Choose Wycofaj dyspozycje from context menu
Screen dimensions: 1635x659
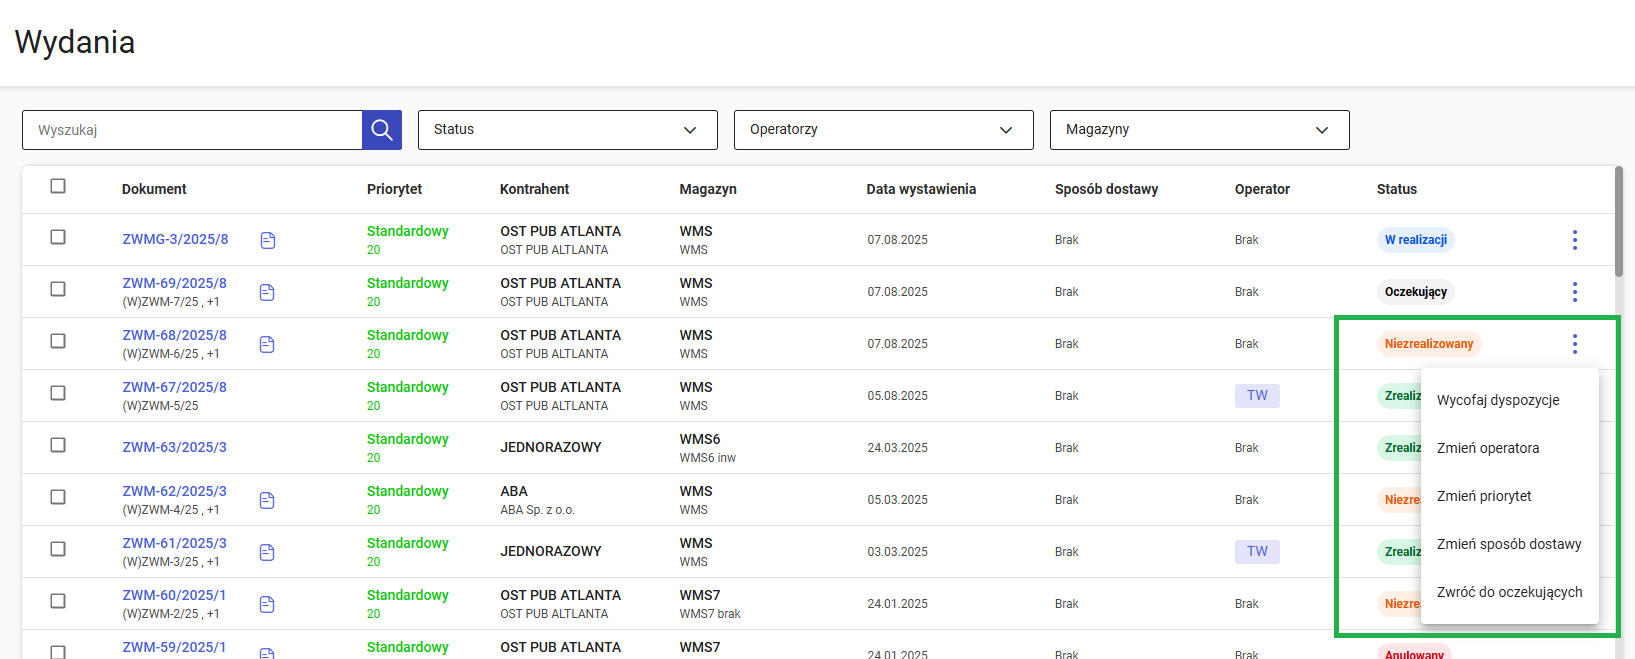[x=1498, y=400]
